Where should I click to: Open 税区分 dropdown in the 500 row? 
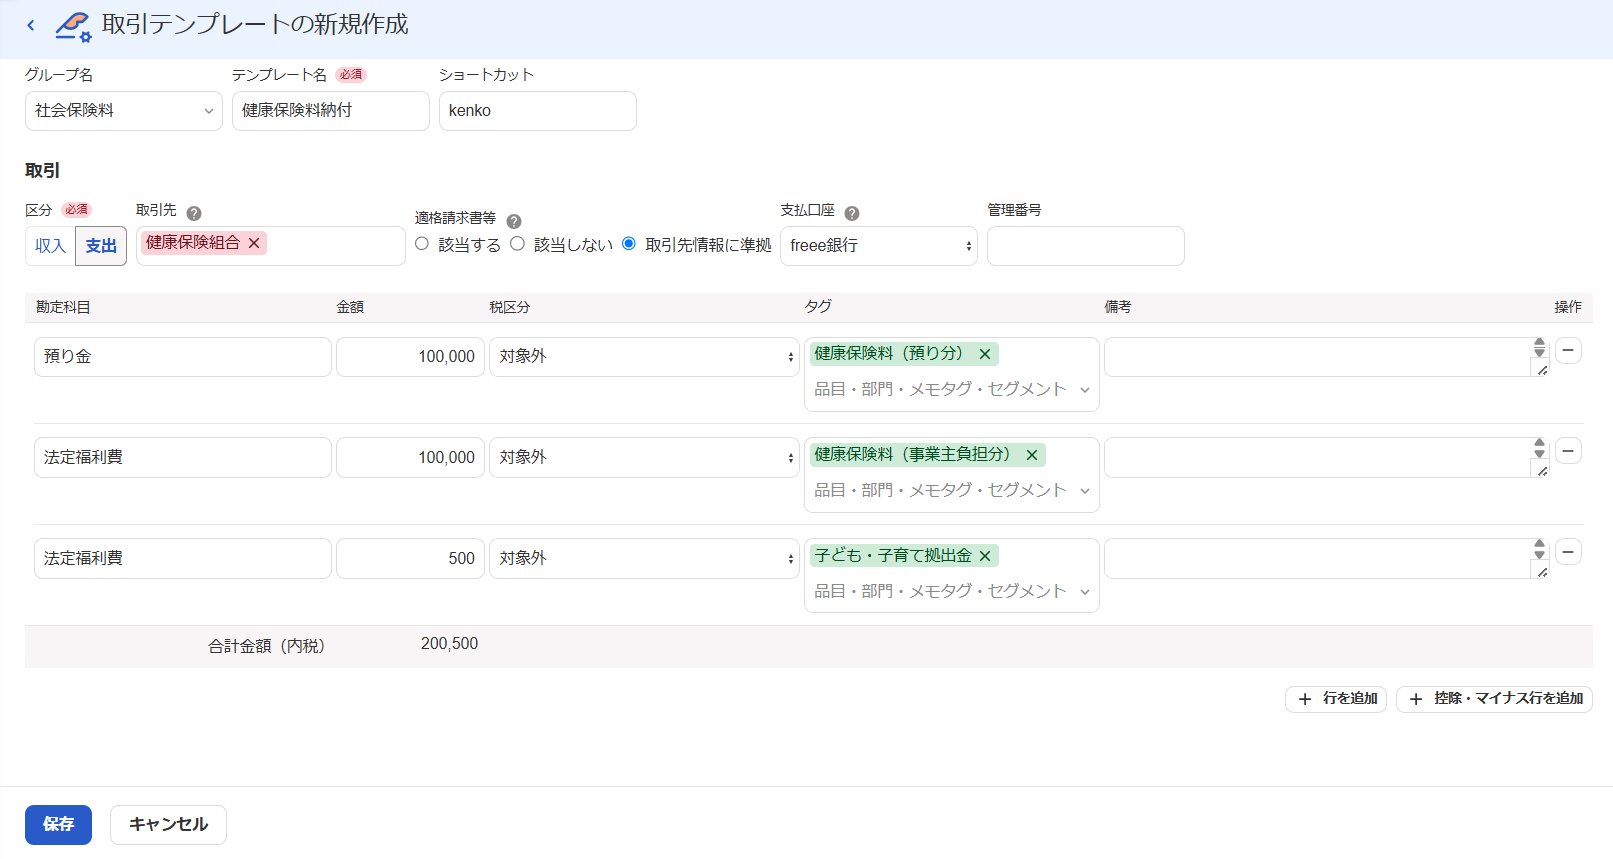(x=644, y=559)
